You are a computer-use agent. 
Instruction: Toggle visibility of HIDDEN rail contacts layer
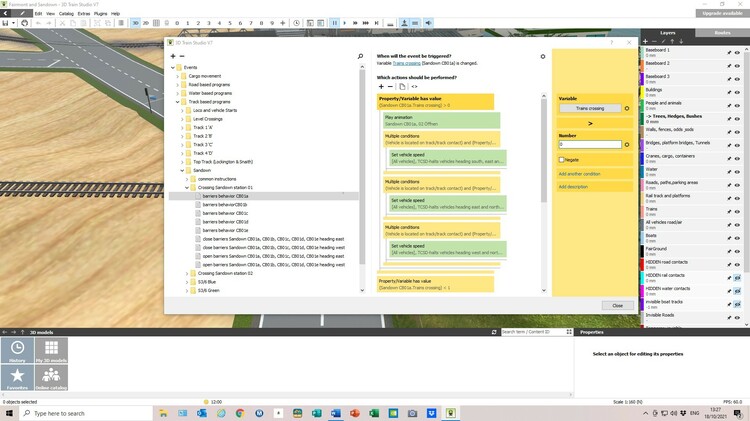click(737, 276)
